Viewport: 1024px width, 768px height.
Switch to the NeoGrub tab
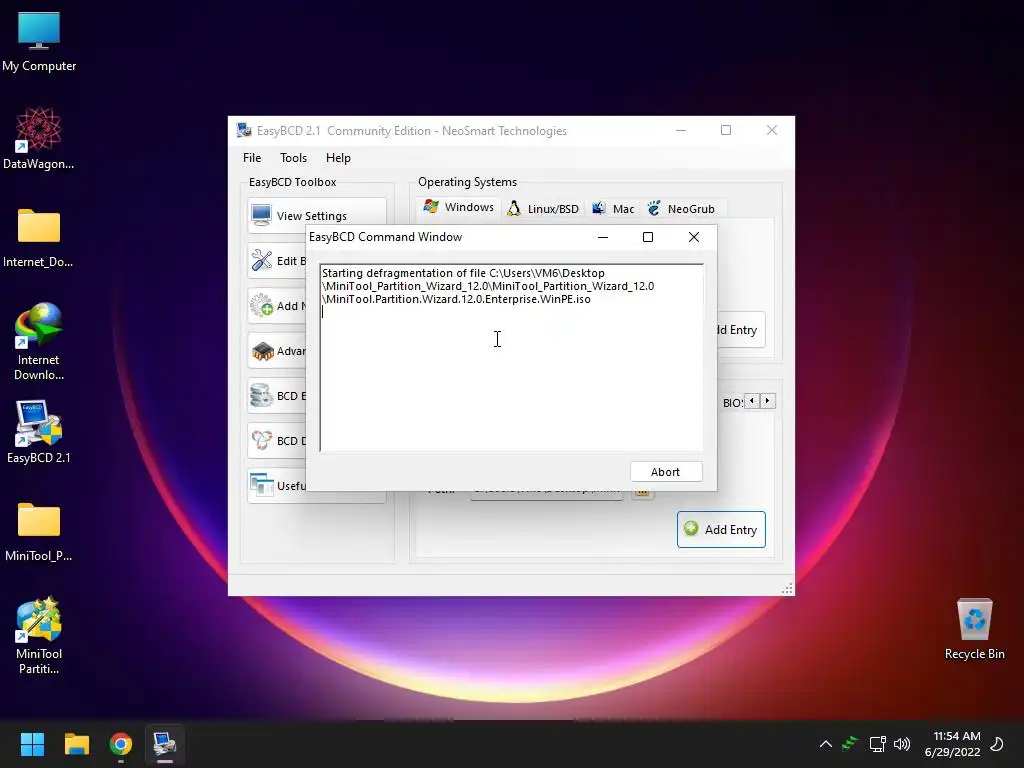[x=681, y=208]
